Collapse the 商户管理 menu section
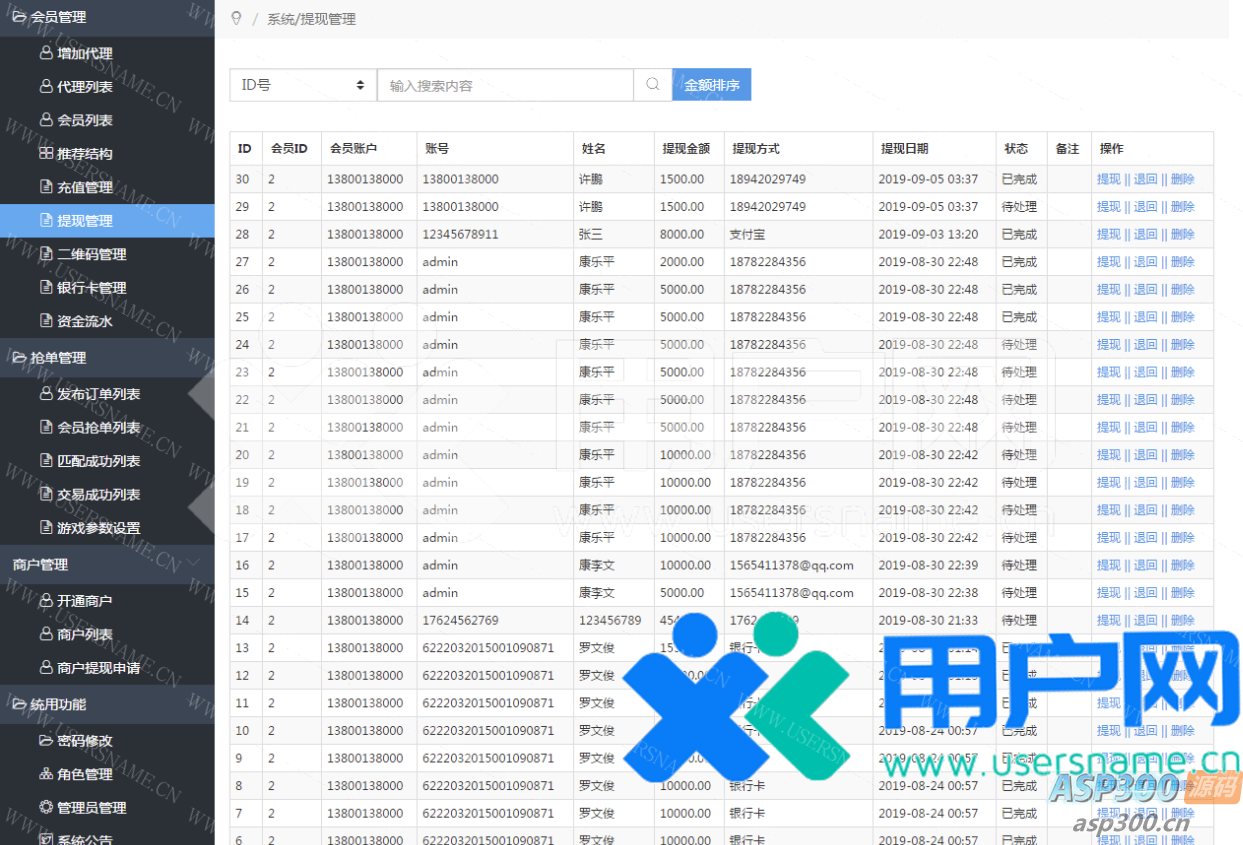This screenshot has height=845, width=1243. [107, 564]
